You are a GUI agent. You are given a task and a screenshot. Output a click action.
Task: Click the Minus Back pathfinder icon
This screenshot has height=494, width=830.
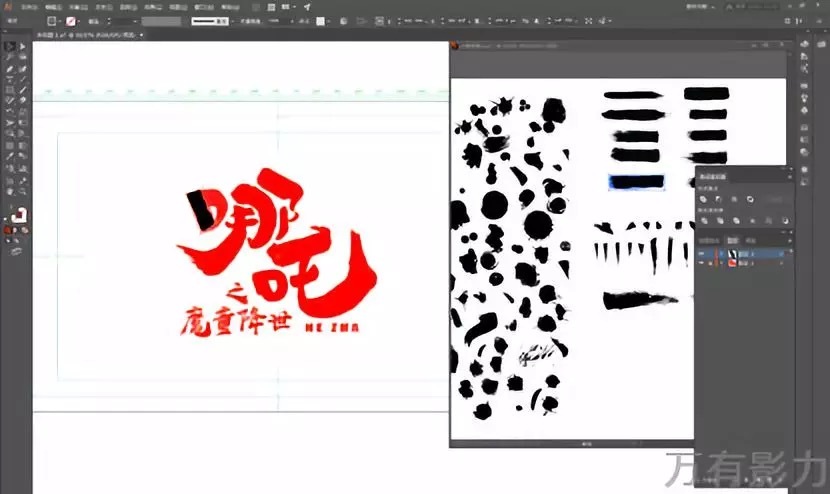(x=784, y=220)
